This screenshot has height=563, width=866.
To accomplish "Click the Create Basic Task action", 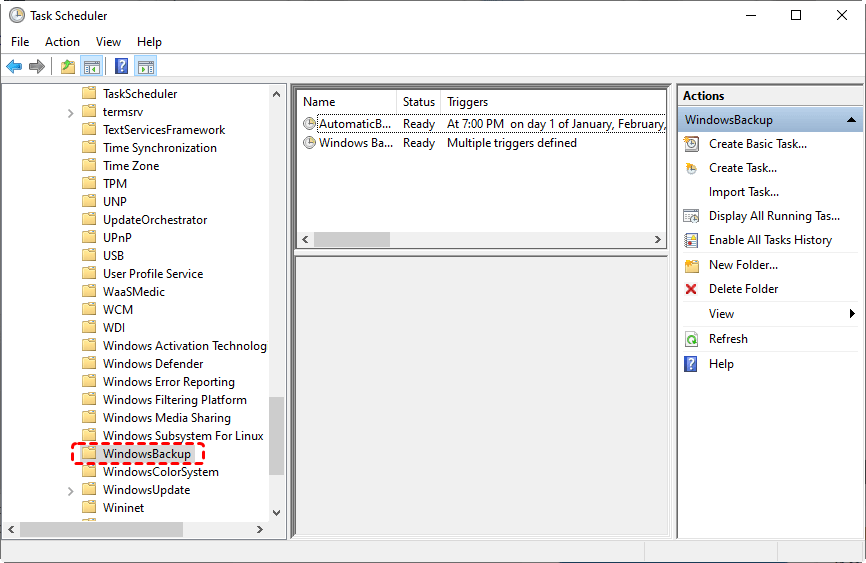I will pos(757,144).
